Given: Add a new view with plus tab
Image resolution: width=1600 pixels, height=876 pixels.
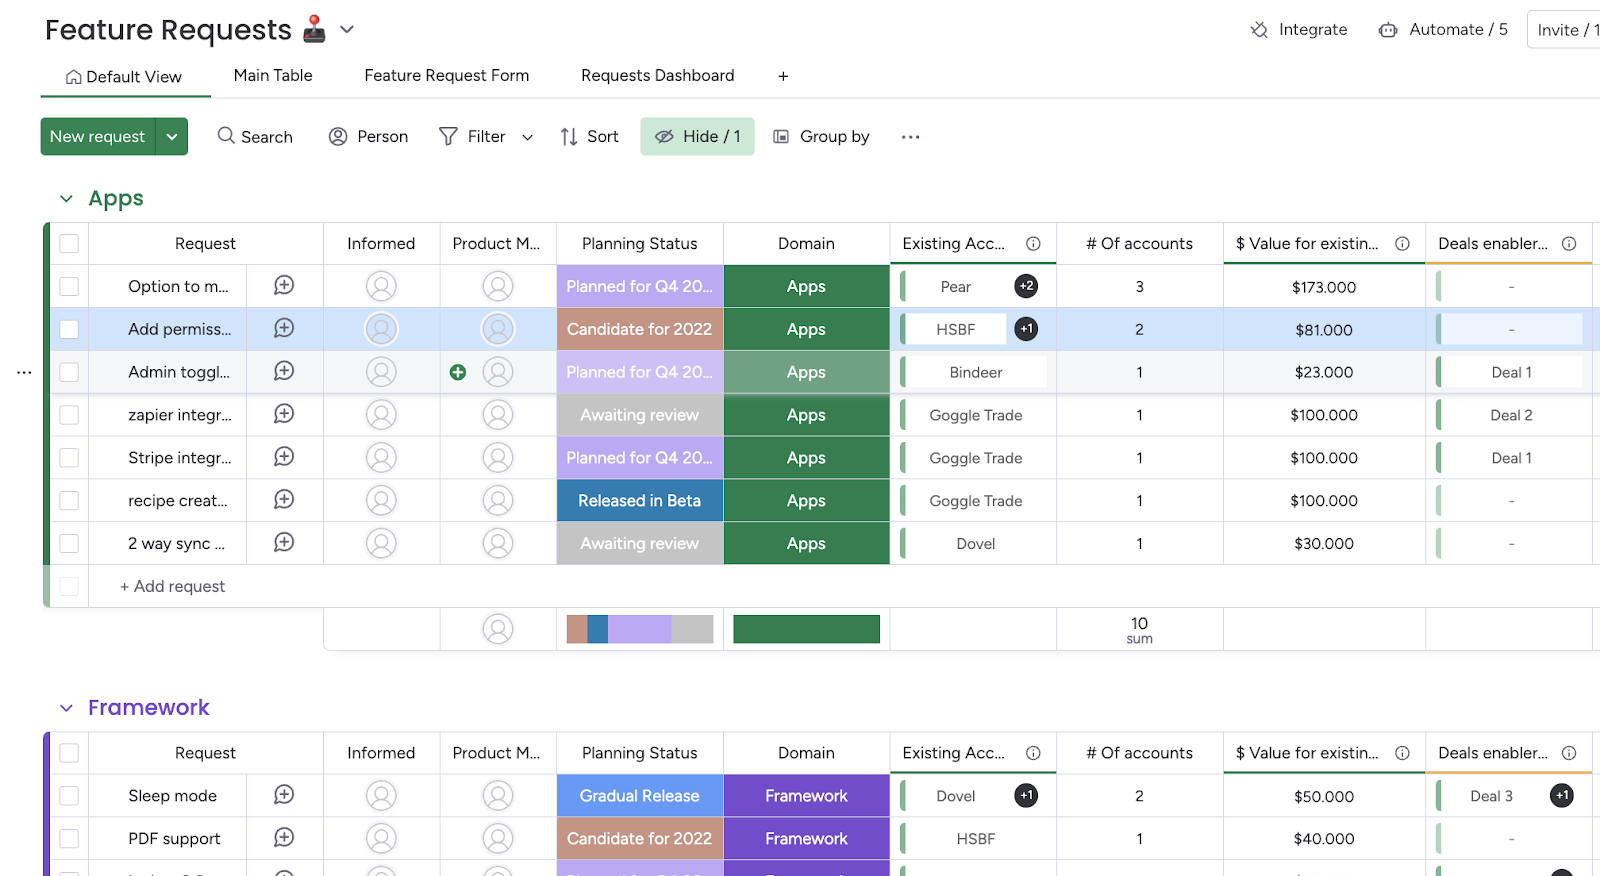Looking at the screenshot, I should [x=783, y=76].
